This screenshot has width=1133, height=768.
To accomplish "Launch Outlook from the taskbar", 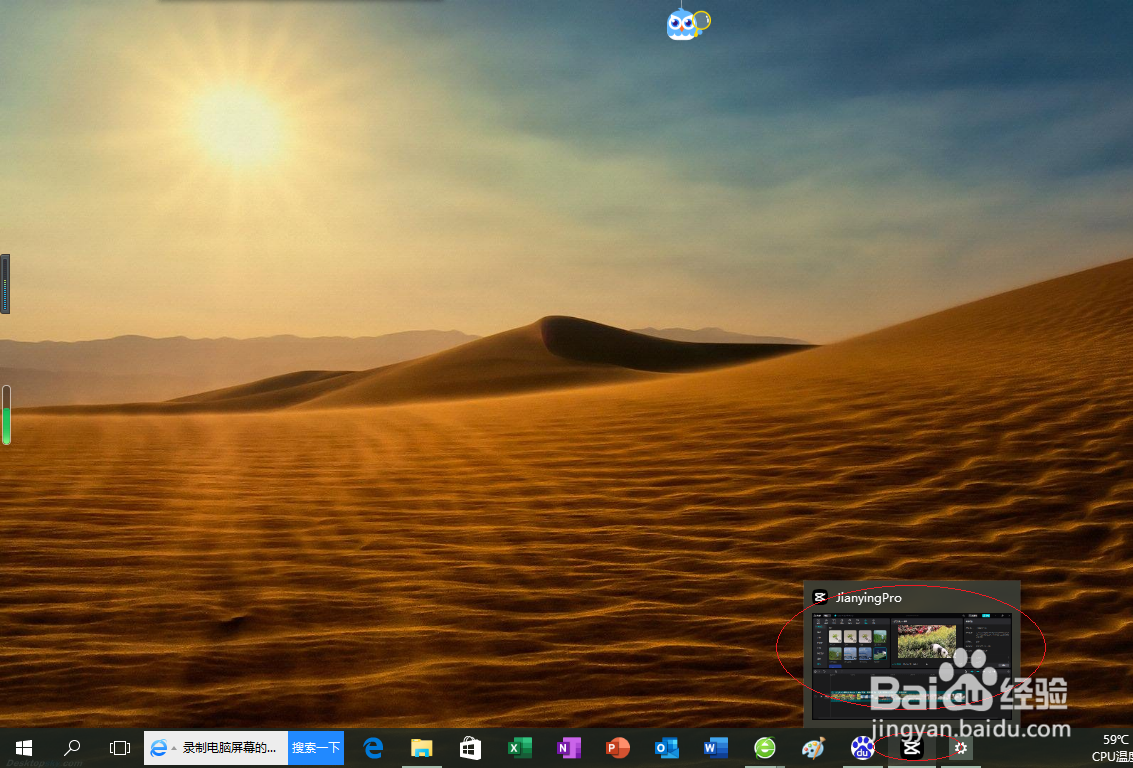I will (x=666, y=748).
